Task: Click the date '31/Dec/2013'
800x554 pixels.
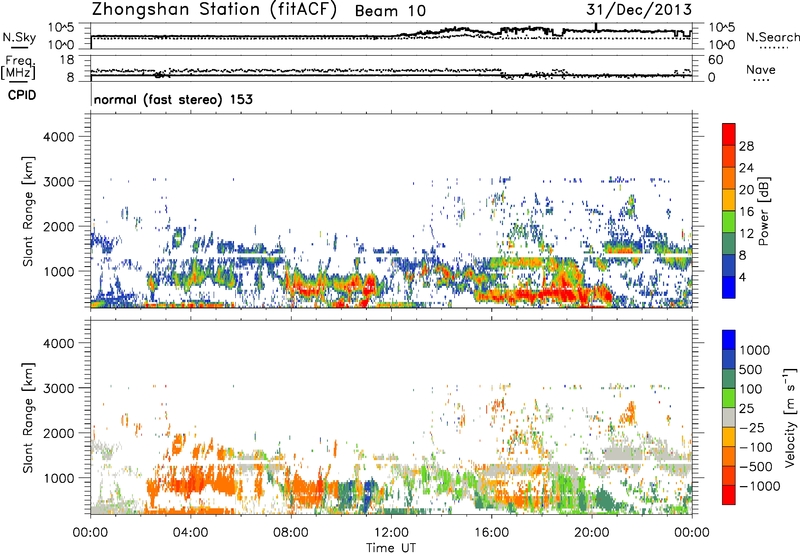Action: coord(639,10)
